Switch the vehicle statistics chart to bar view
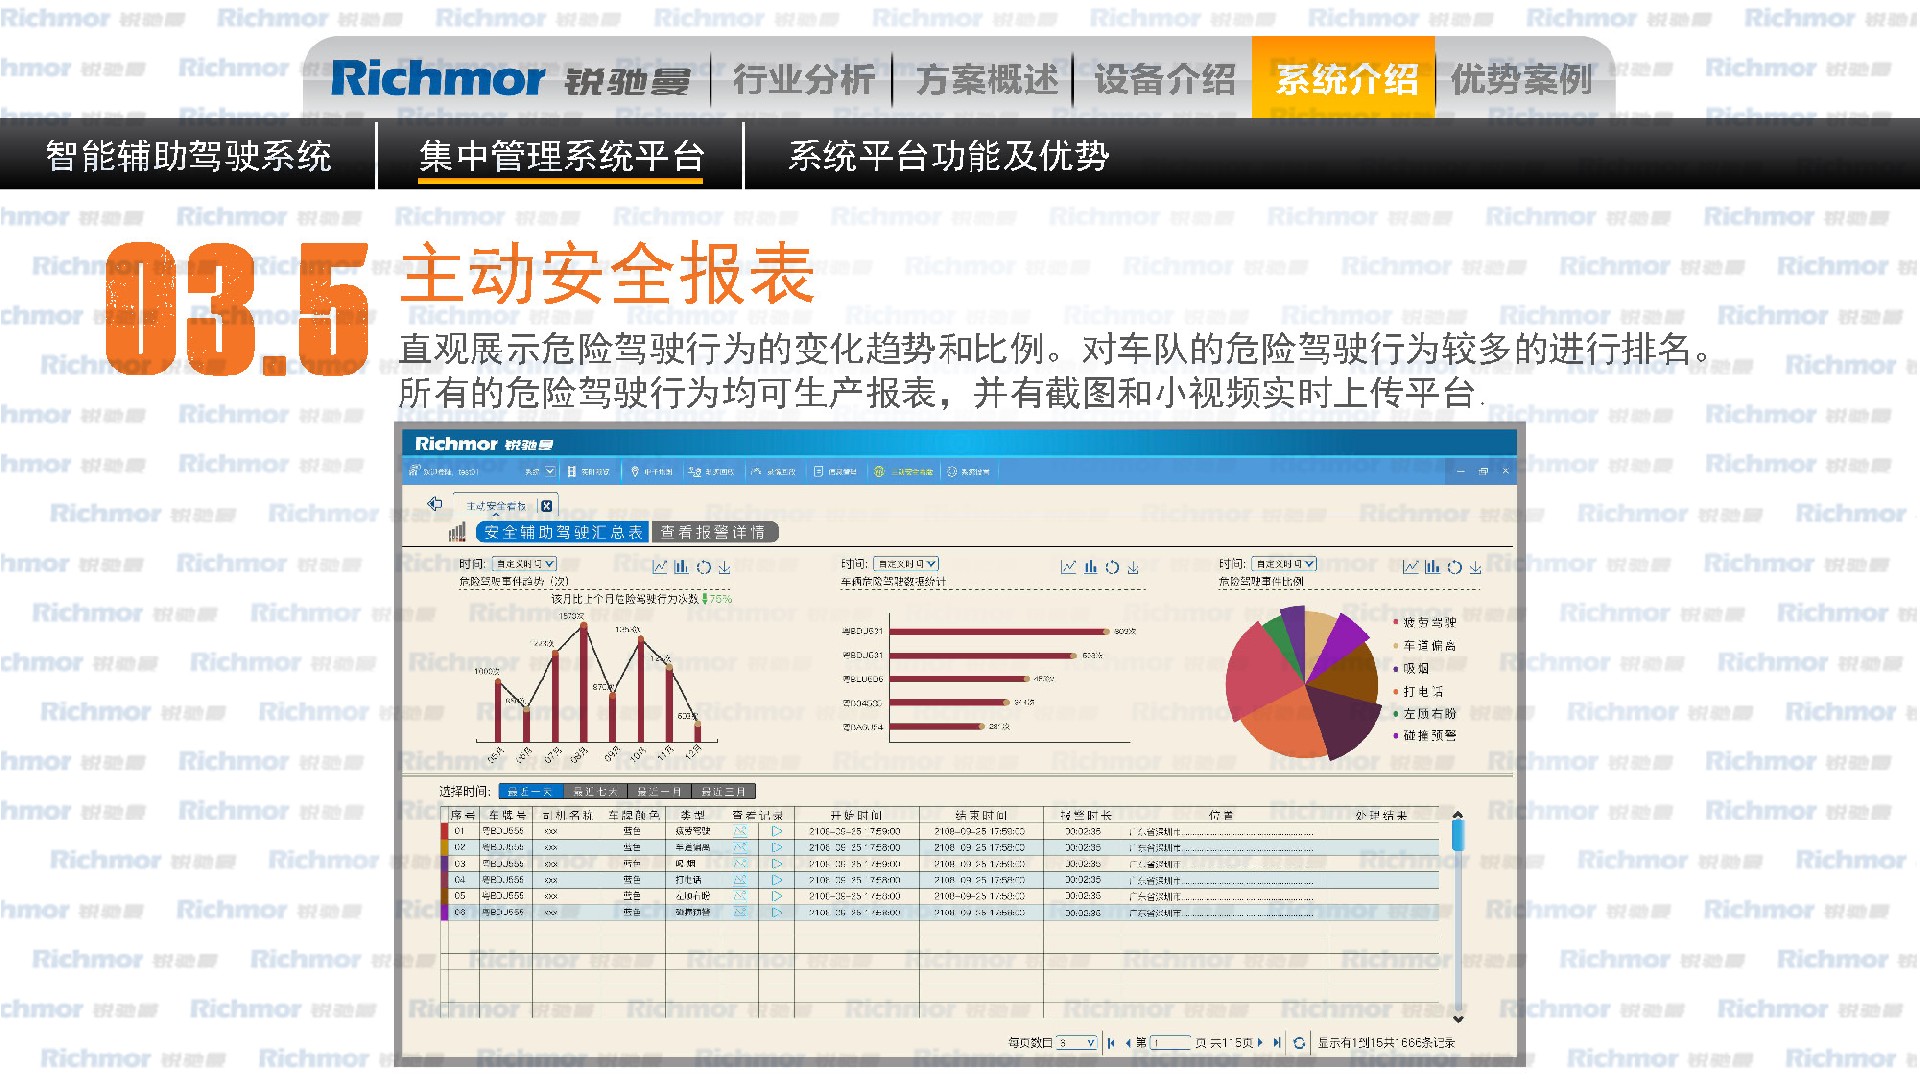 [1090, 567]
